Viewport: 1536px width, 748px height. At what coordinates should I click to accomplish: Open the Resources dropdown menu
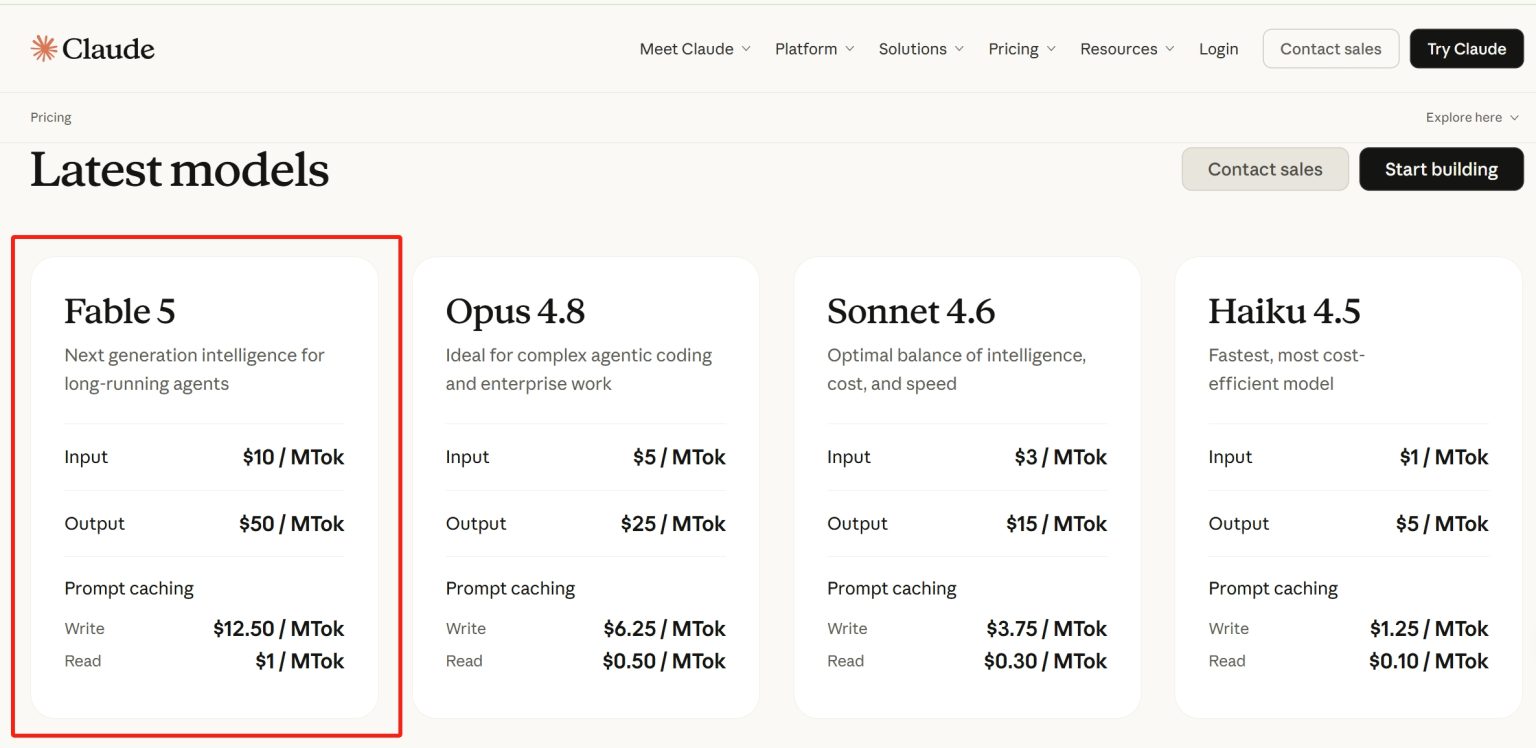[1127, 49]
